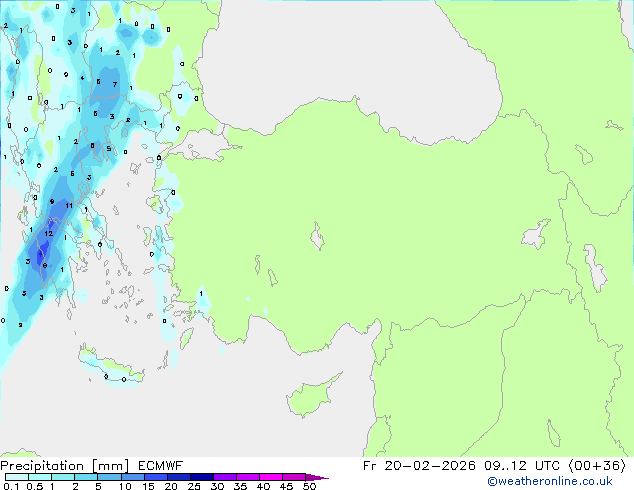
Task: Click the 0.1–0.5 mm legend color swatch
Action: pos(17,477)
